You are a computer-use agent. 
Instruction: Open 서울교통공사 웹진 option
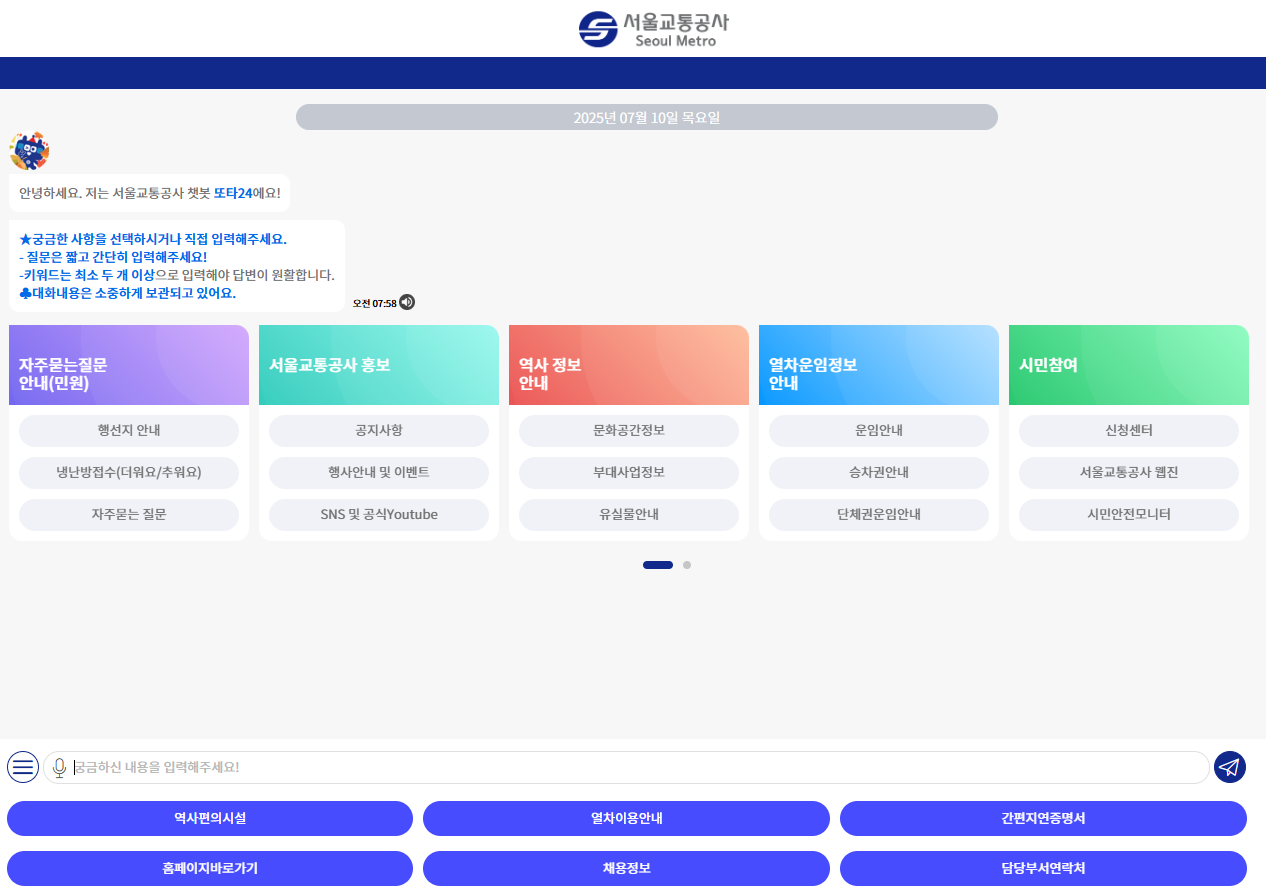[x=1129, y=473]
